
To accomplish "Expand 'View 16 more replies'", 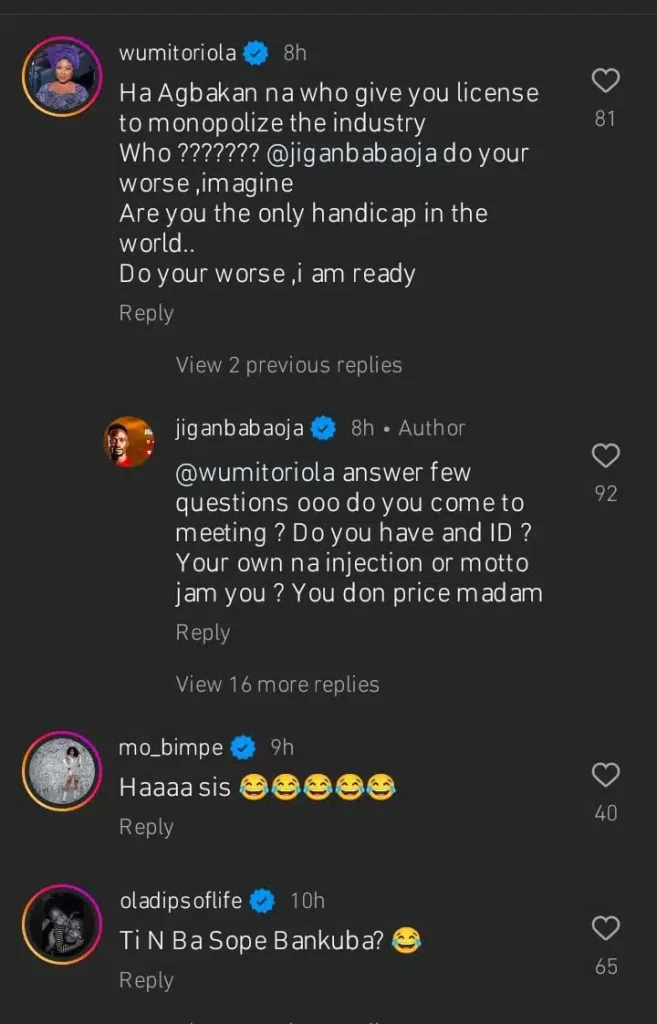I will click(278, 684).
